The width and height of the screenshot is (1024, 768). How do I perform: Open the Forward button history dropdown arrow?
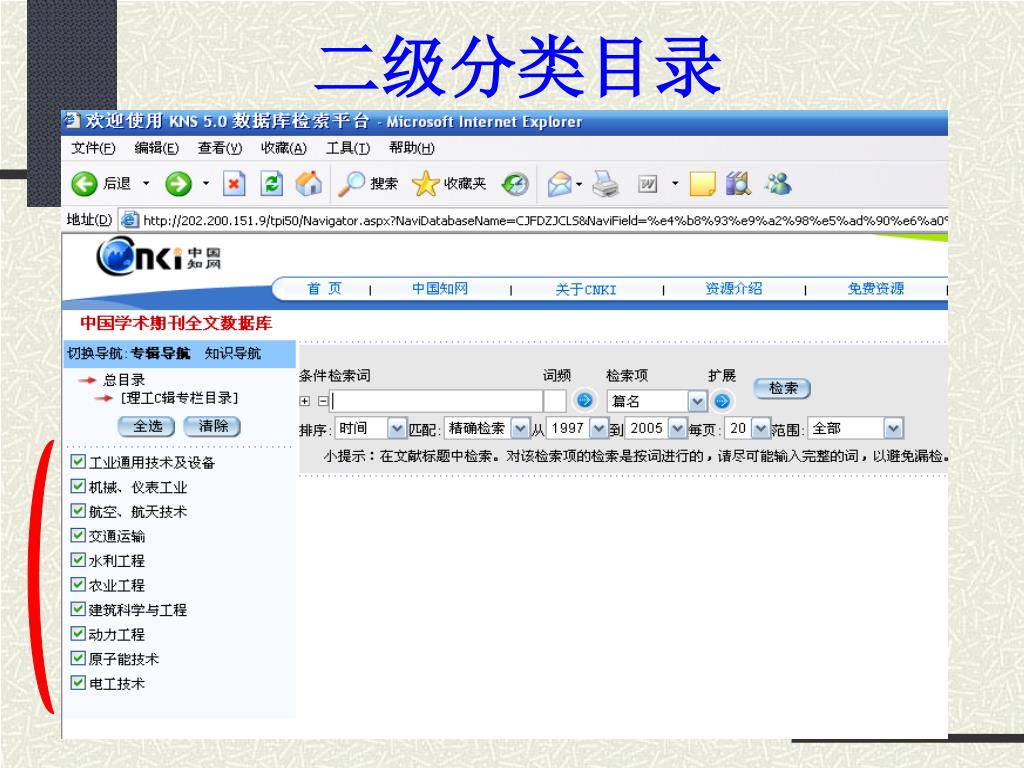[206, 184]
